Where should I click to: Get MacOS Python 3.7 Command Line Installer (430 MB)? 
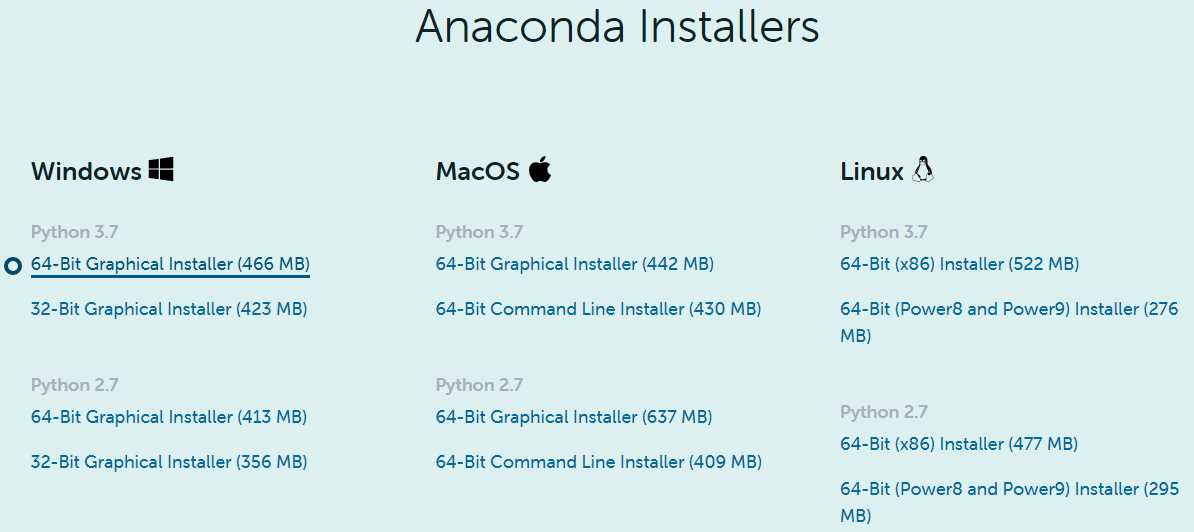(x=599, y=309)
